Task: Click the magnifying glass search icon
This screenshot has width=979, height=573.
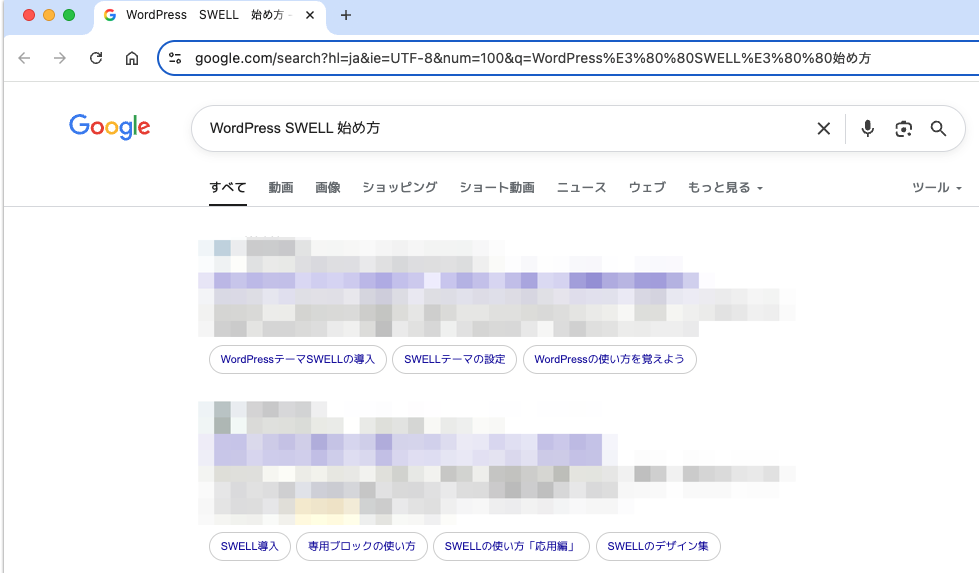Action: [938, 128]
